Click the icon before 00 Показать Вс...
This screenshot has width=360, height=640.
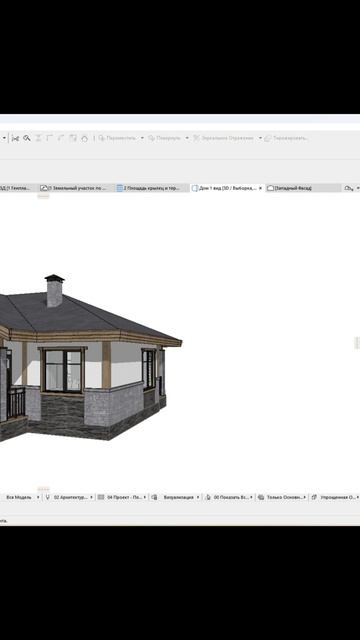pyautogui.click(x=208, y=497)
